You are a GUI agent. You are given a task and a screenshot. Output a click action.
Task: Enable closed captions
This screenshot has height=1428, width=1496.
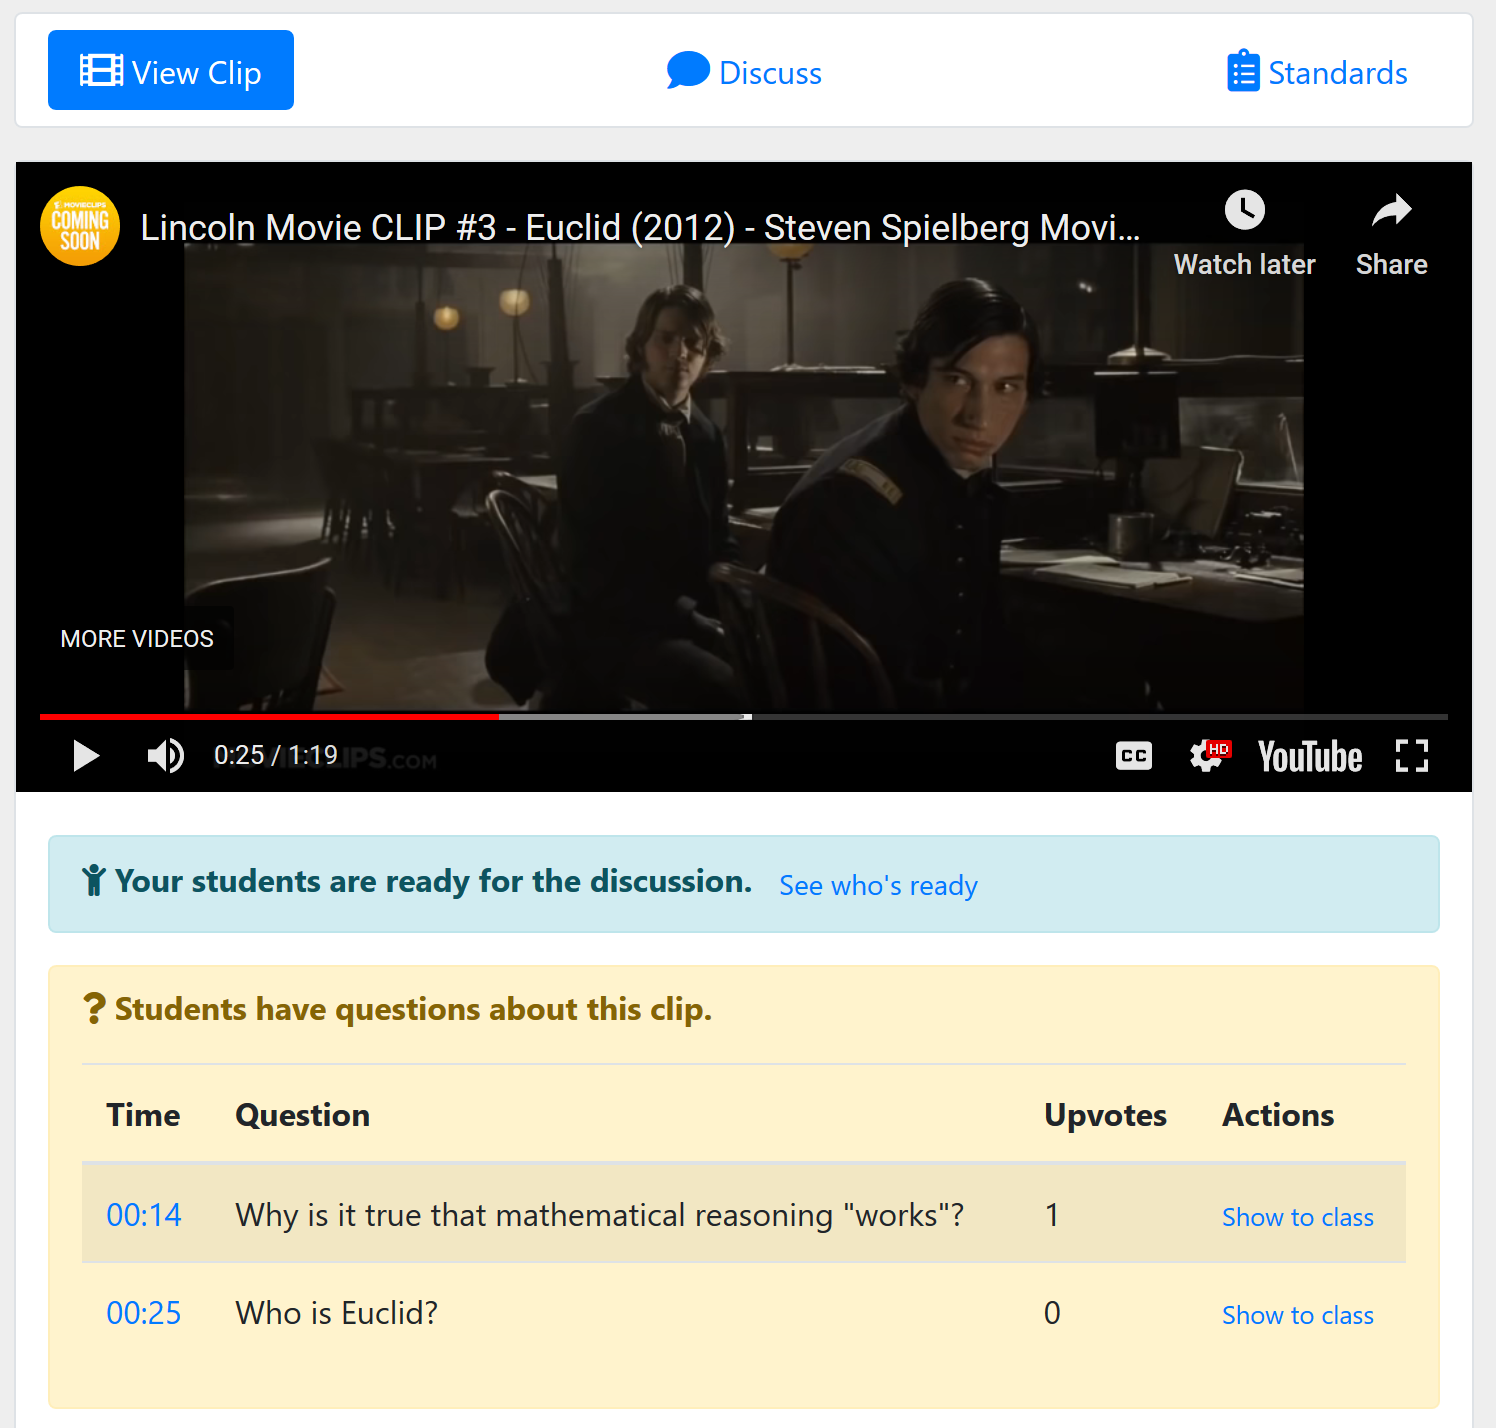(1133, 756)
